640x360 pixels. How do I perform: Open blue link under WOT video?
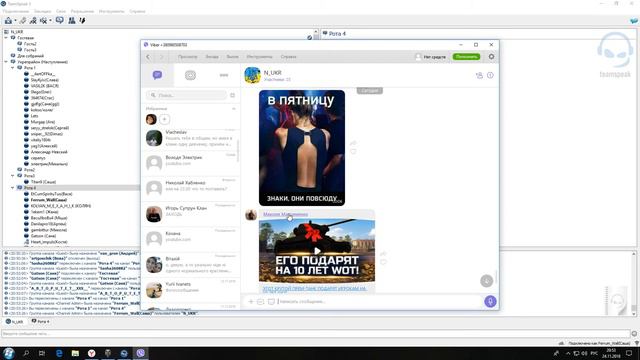[x=314, y=289]
